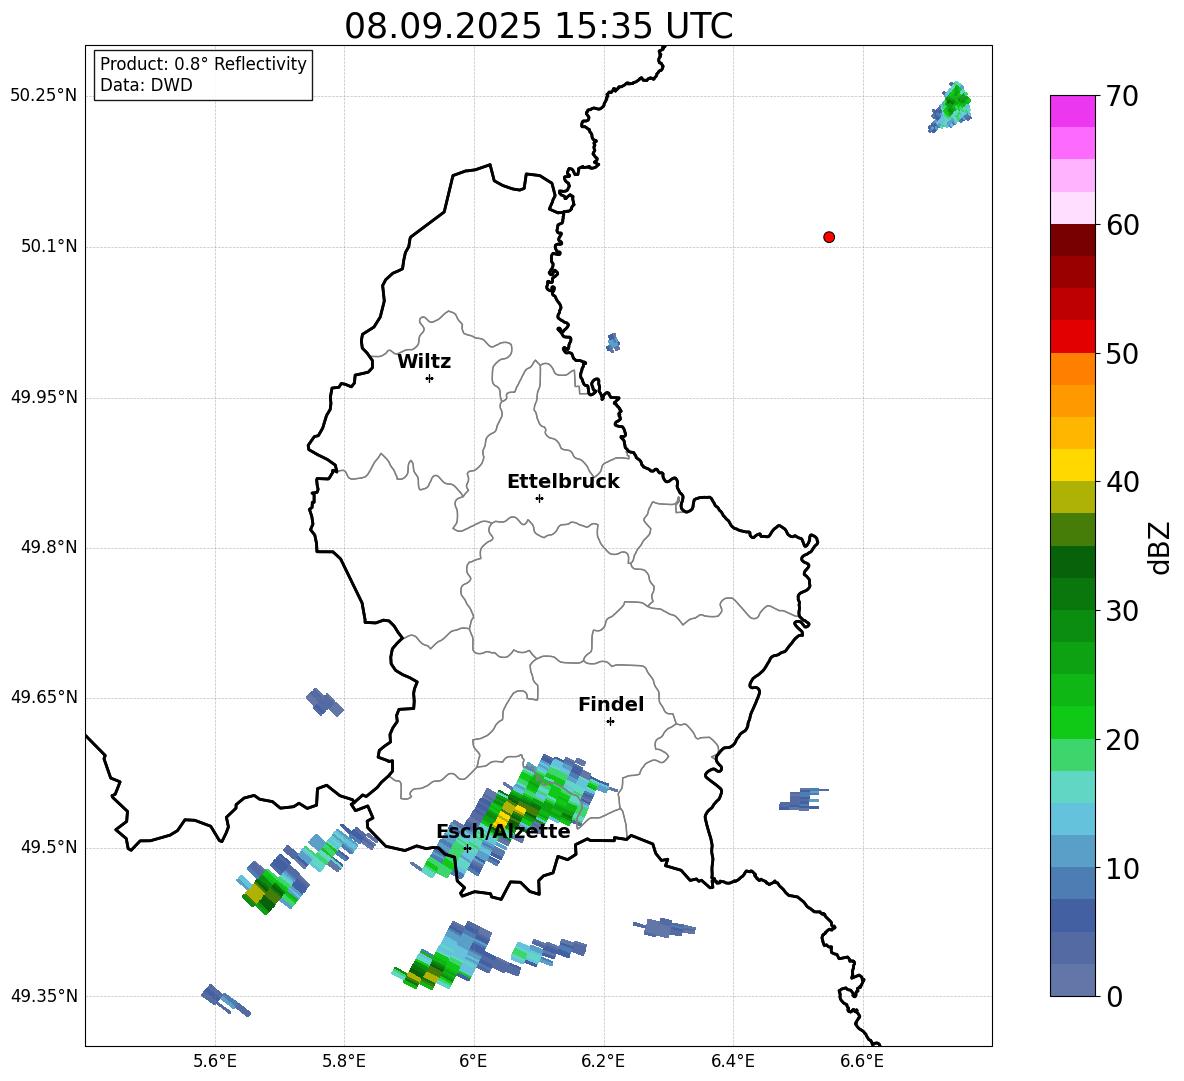Click the magenta top colorbar segment

click(x=1072, y=111)
